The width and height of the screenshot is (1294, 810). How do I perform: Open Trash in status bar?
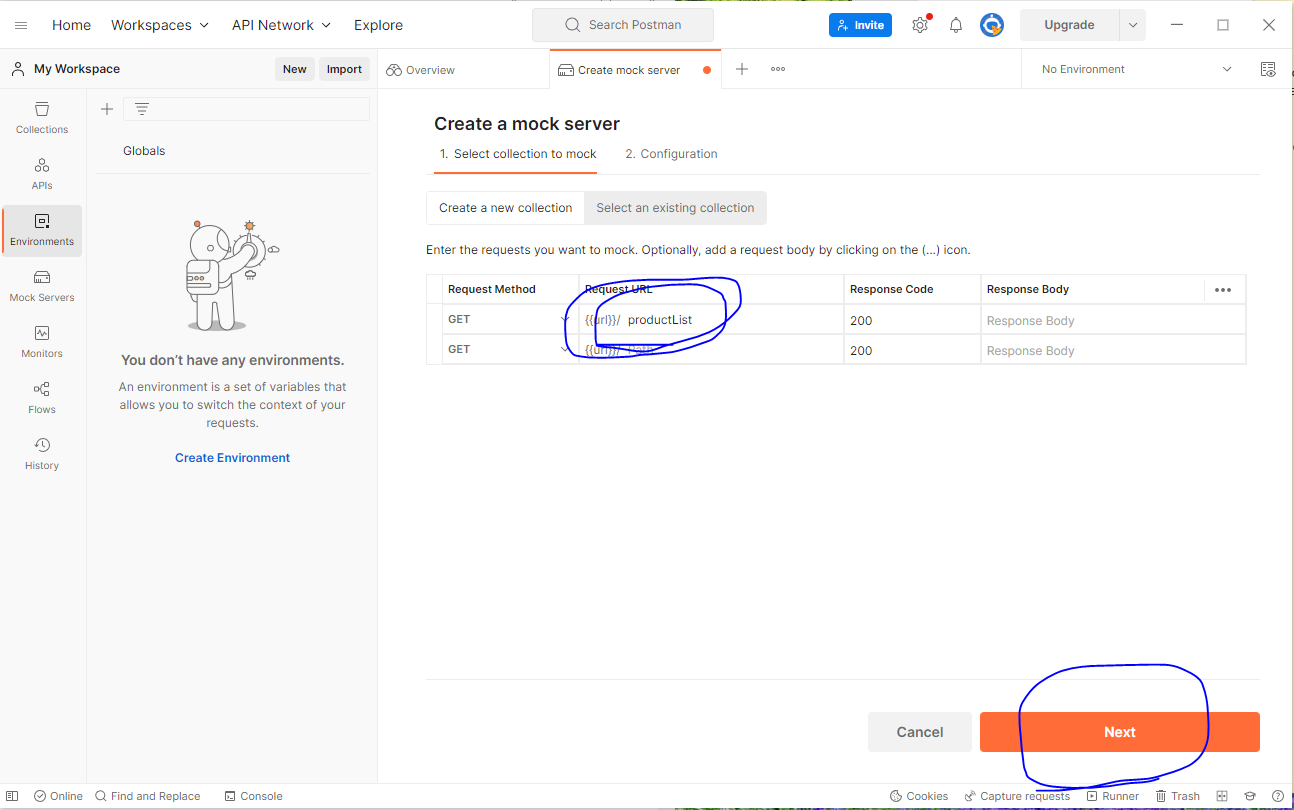pyautogui.click(x=1177, y=796)
